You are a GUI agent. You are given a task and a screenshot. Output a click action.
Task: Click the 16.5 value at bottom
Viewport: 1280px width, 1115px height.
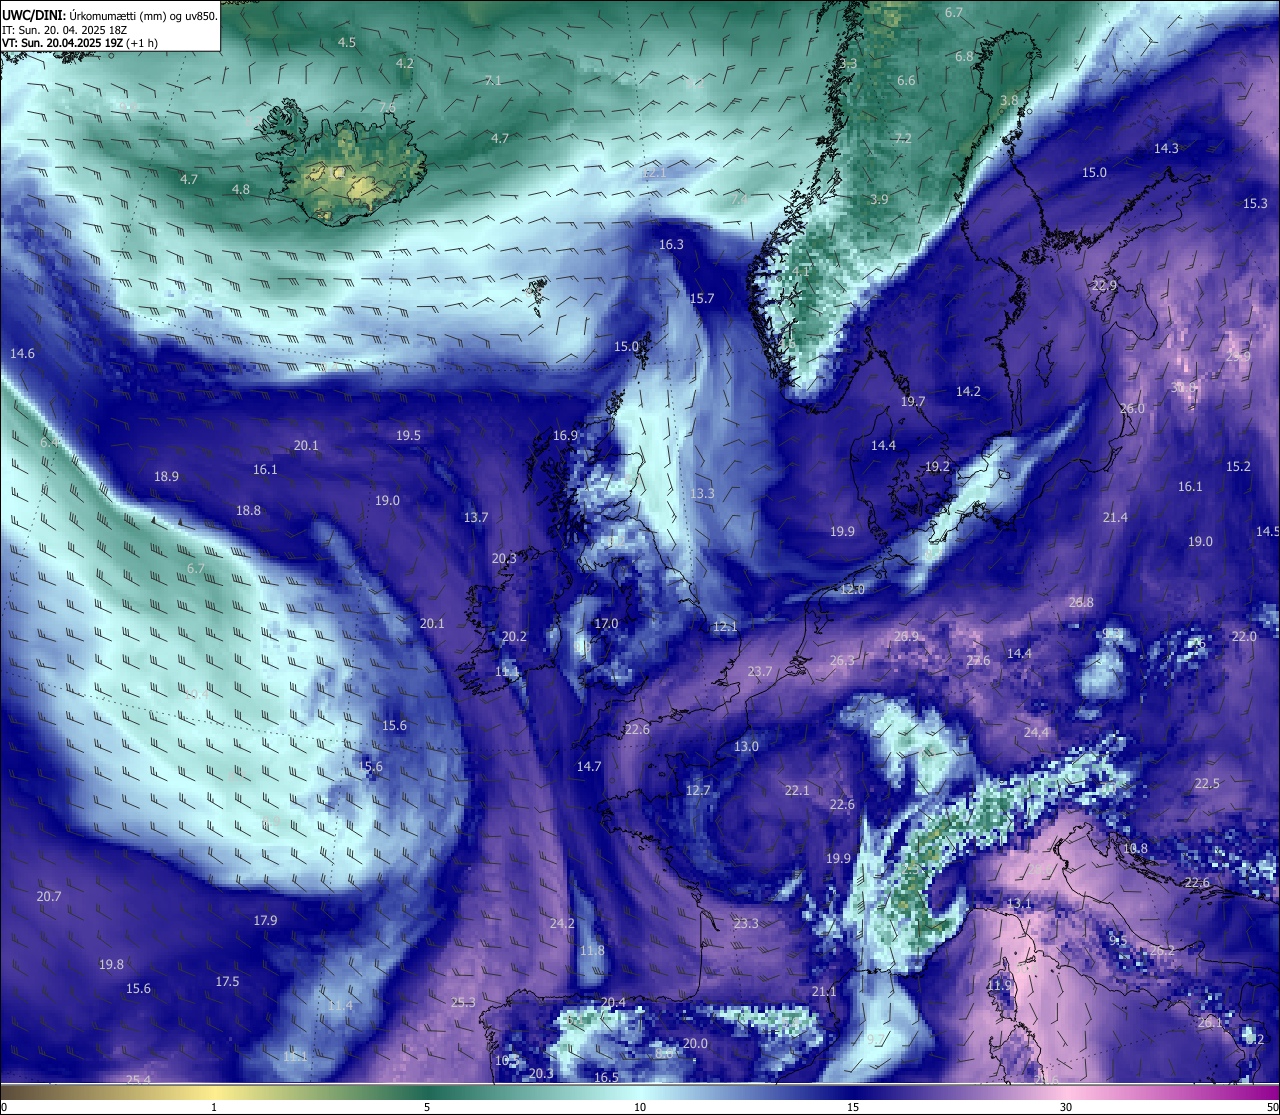606,1077
